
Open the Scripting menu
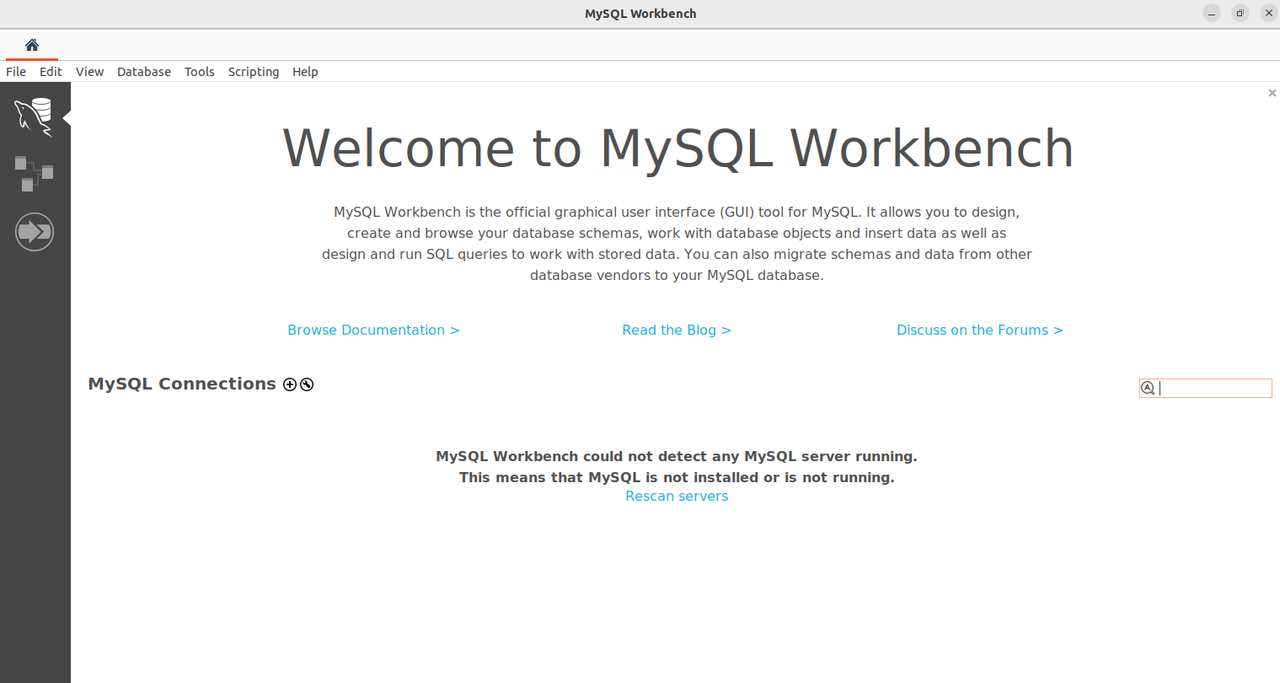pos(253,72)
